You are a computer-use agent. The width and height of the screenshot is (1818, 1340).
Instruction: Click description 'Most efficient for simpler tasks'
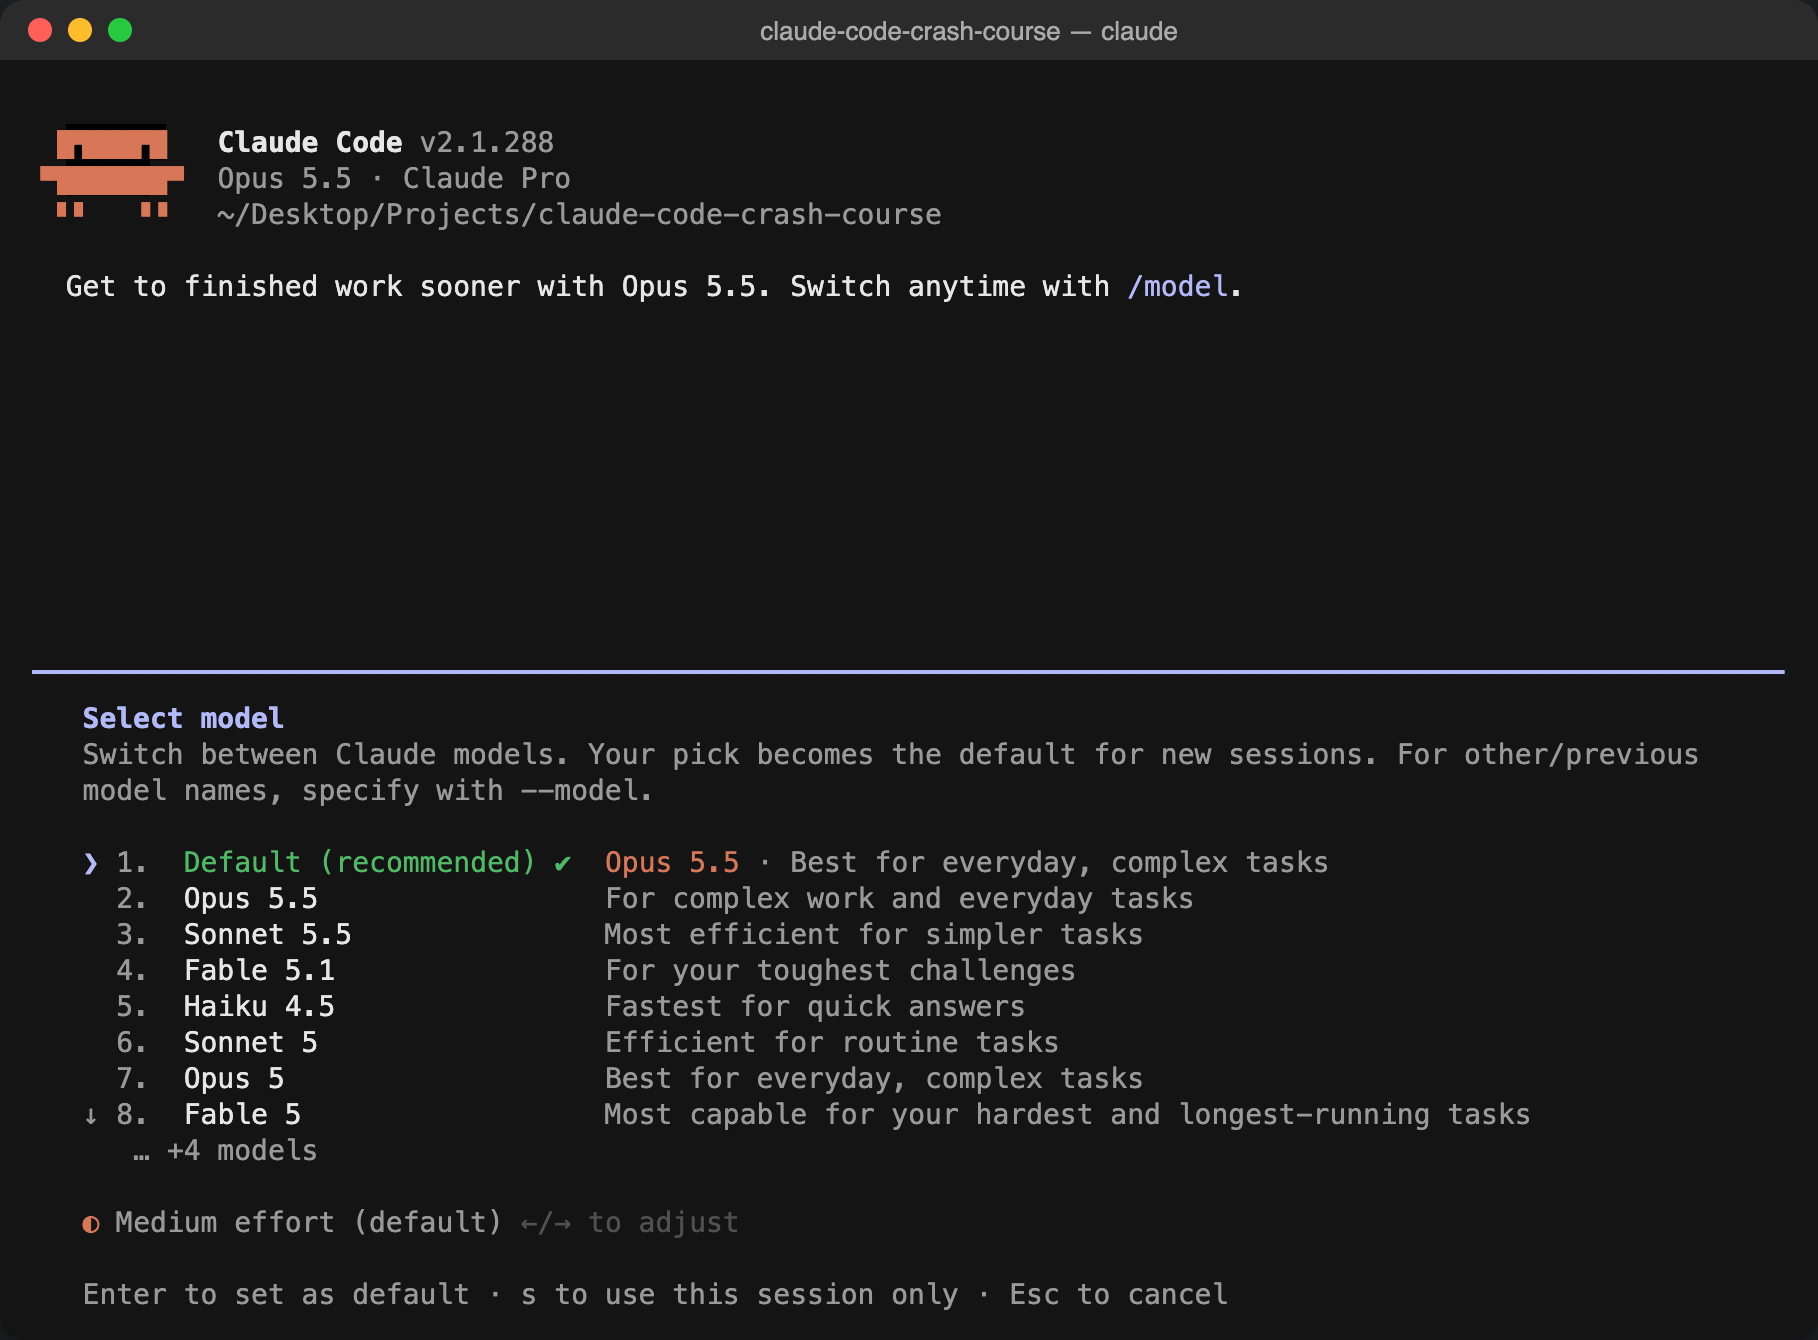(x=874, y=934)
